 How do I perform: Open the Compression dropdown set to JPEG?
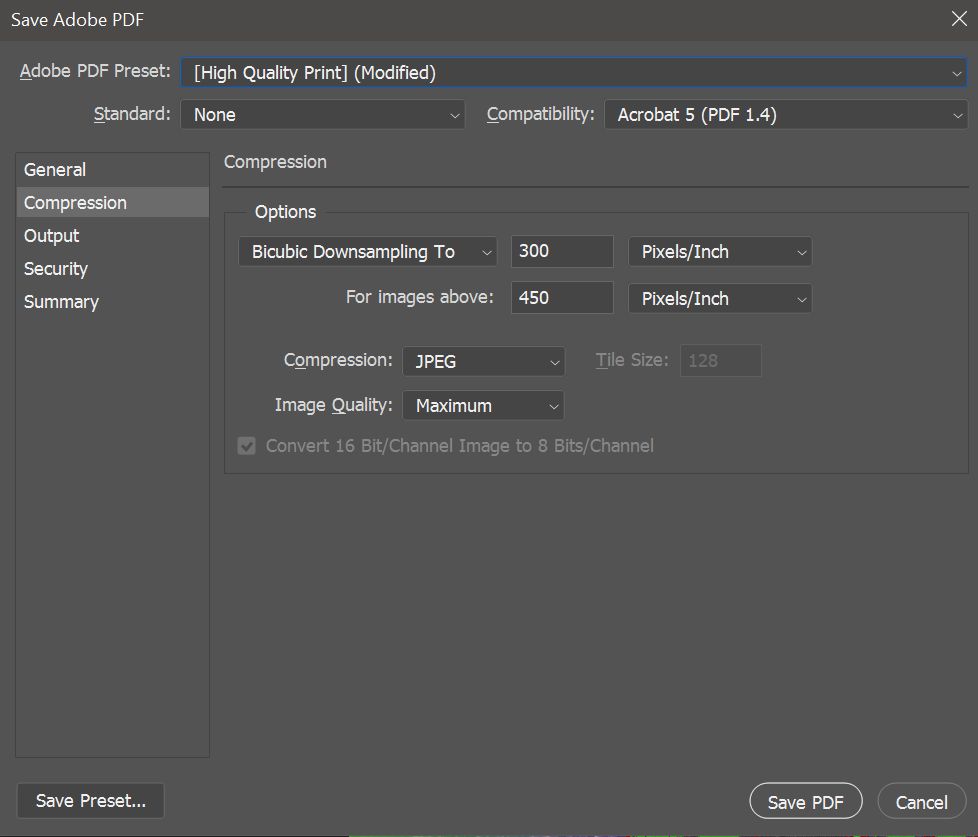(x=483, y=362)
